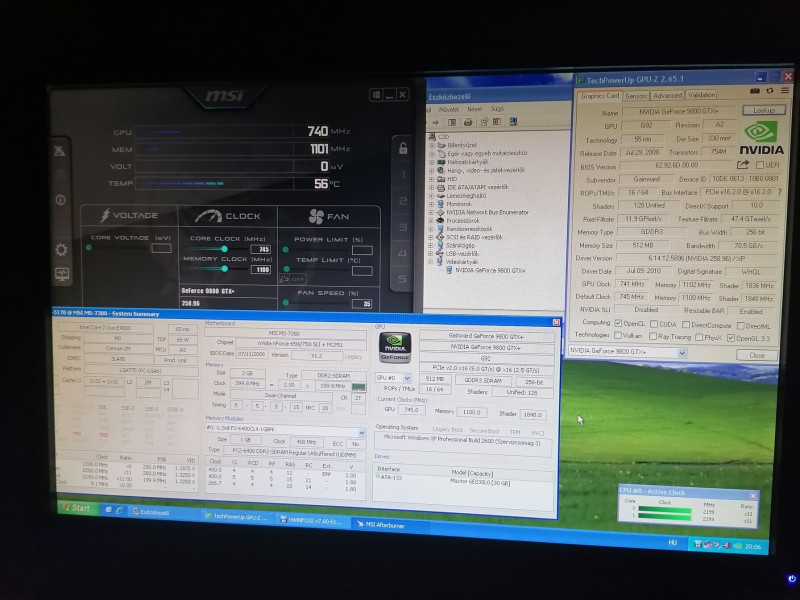
Task: Click the volume tray icon
Action: [726, 545]
